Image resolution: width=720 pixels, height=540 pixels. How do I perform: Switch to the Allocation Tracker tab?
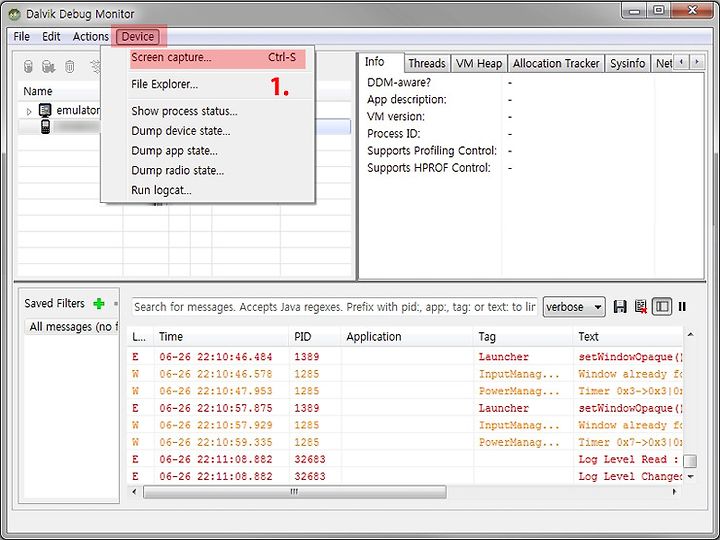click(556, 63)
